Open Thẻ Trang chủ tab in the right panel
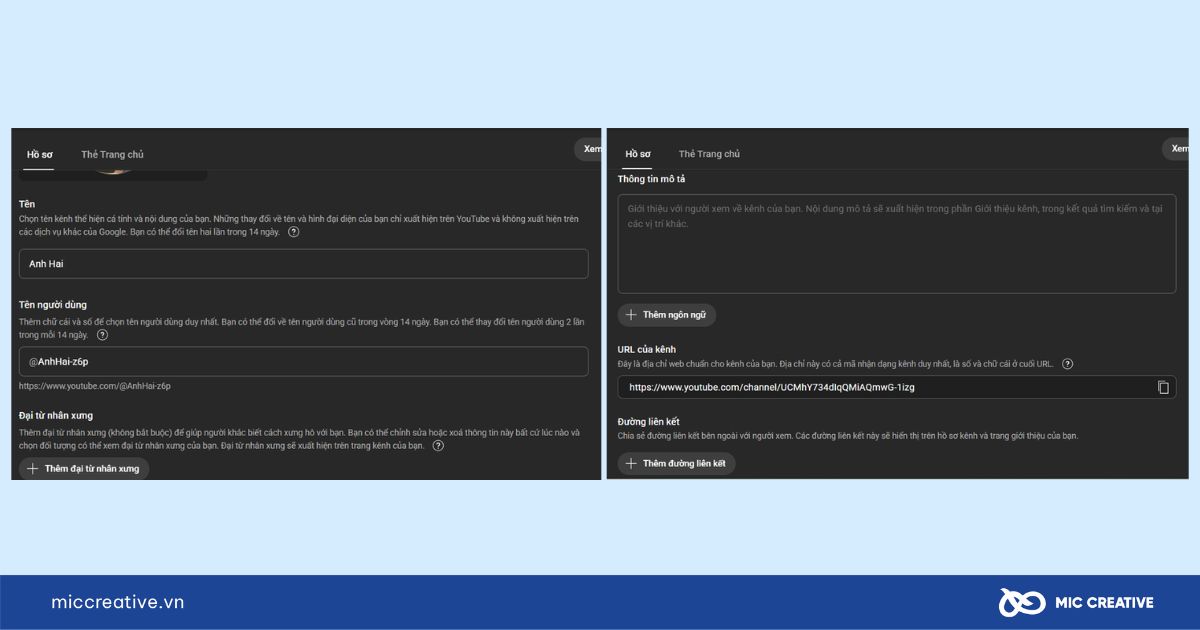 [709, 154]
